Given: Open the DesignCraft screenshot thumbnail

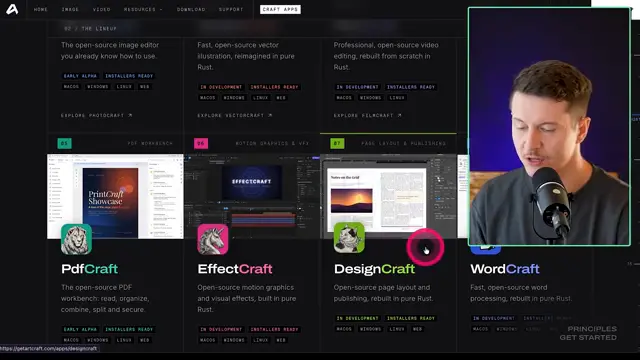Looking at the screenshot, I should tap(388, 196).
